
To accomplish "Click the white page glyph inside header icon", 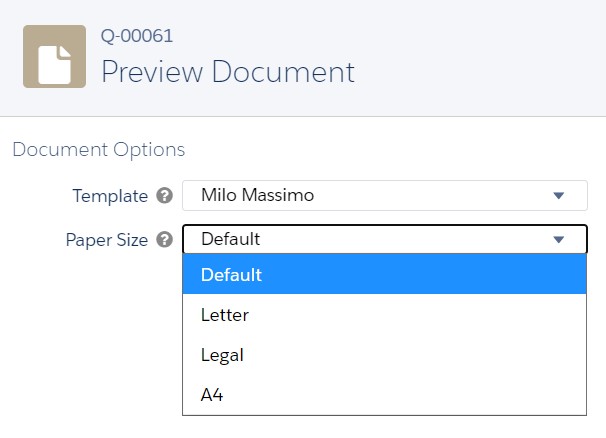I will [54, 65].
